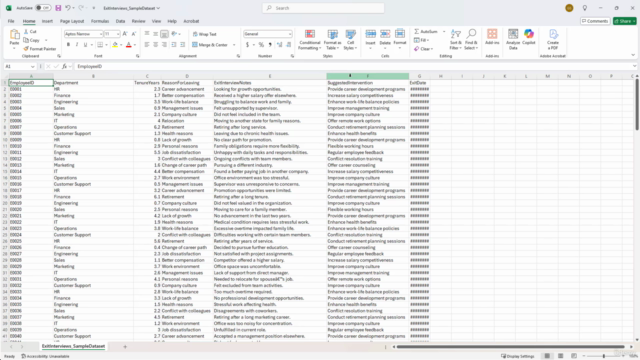This screenshot has width=640, height=360.
Task: Open Copilot
Action: (x=529, y=37)
